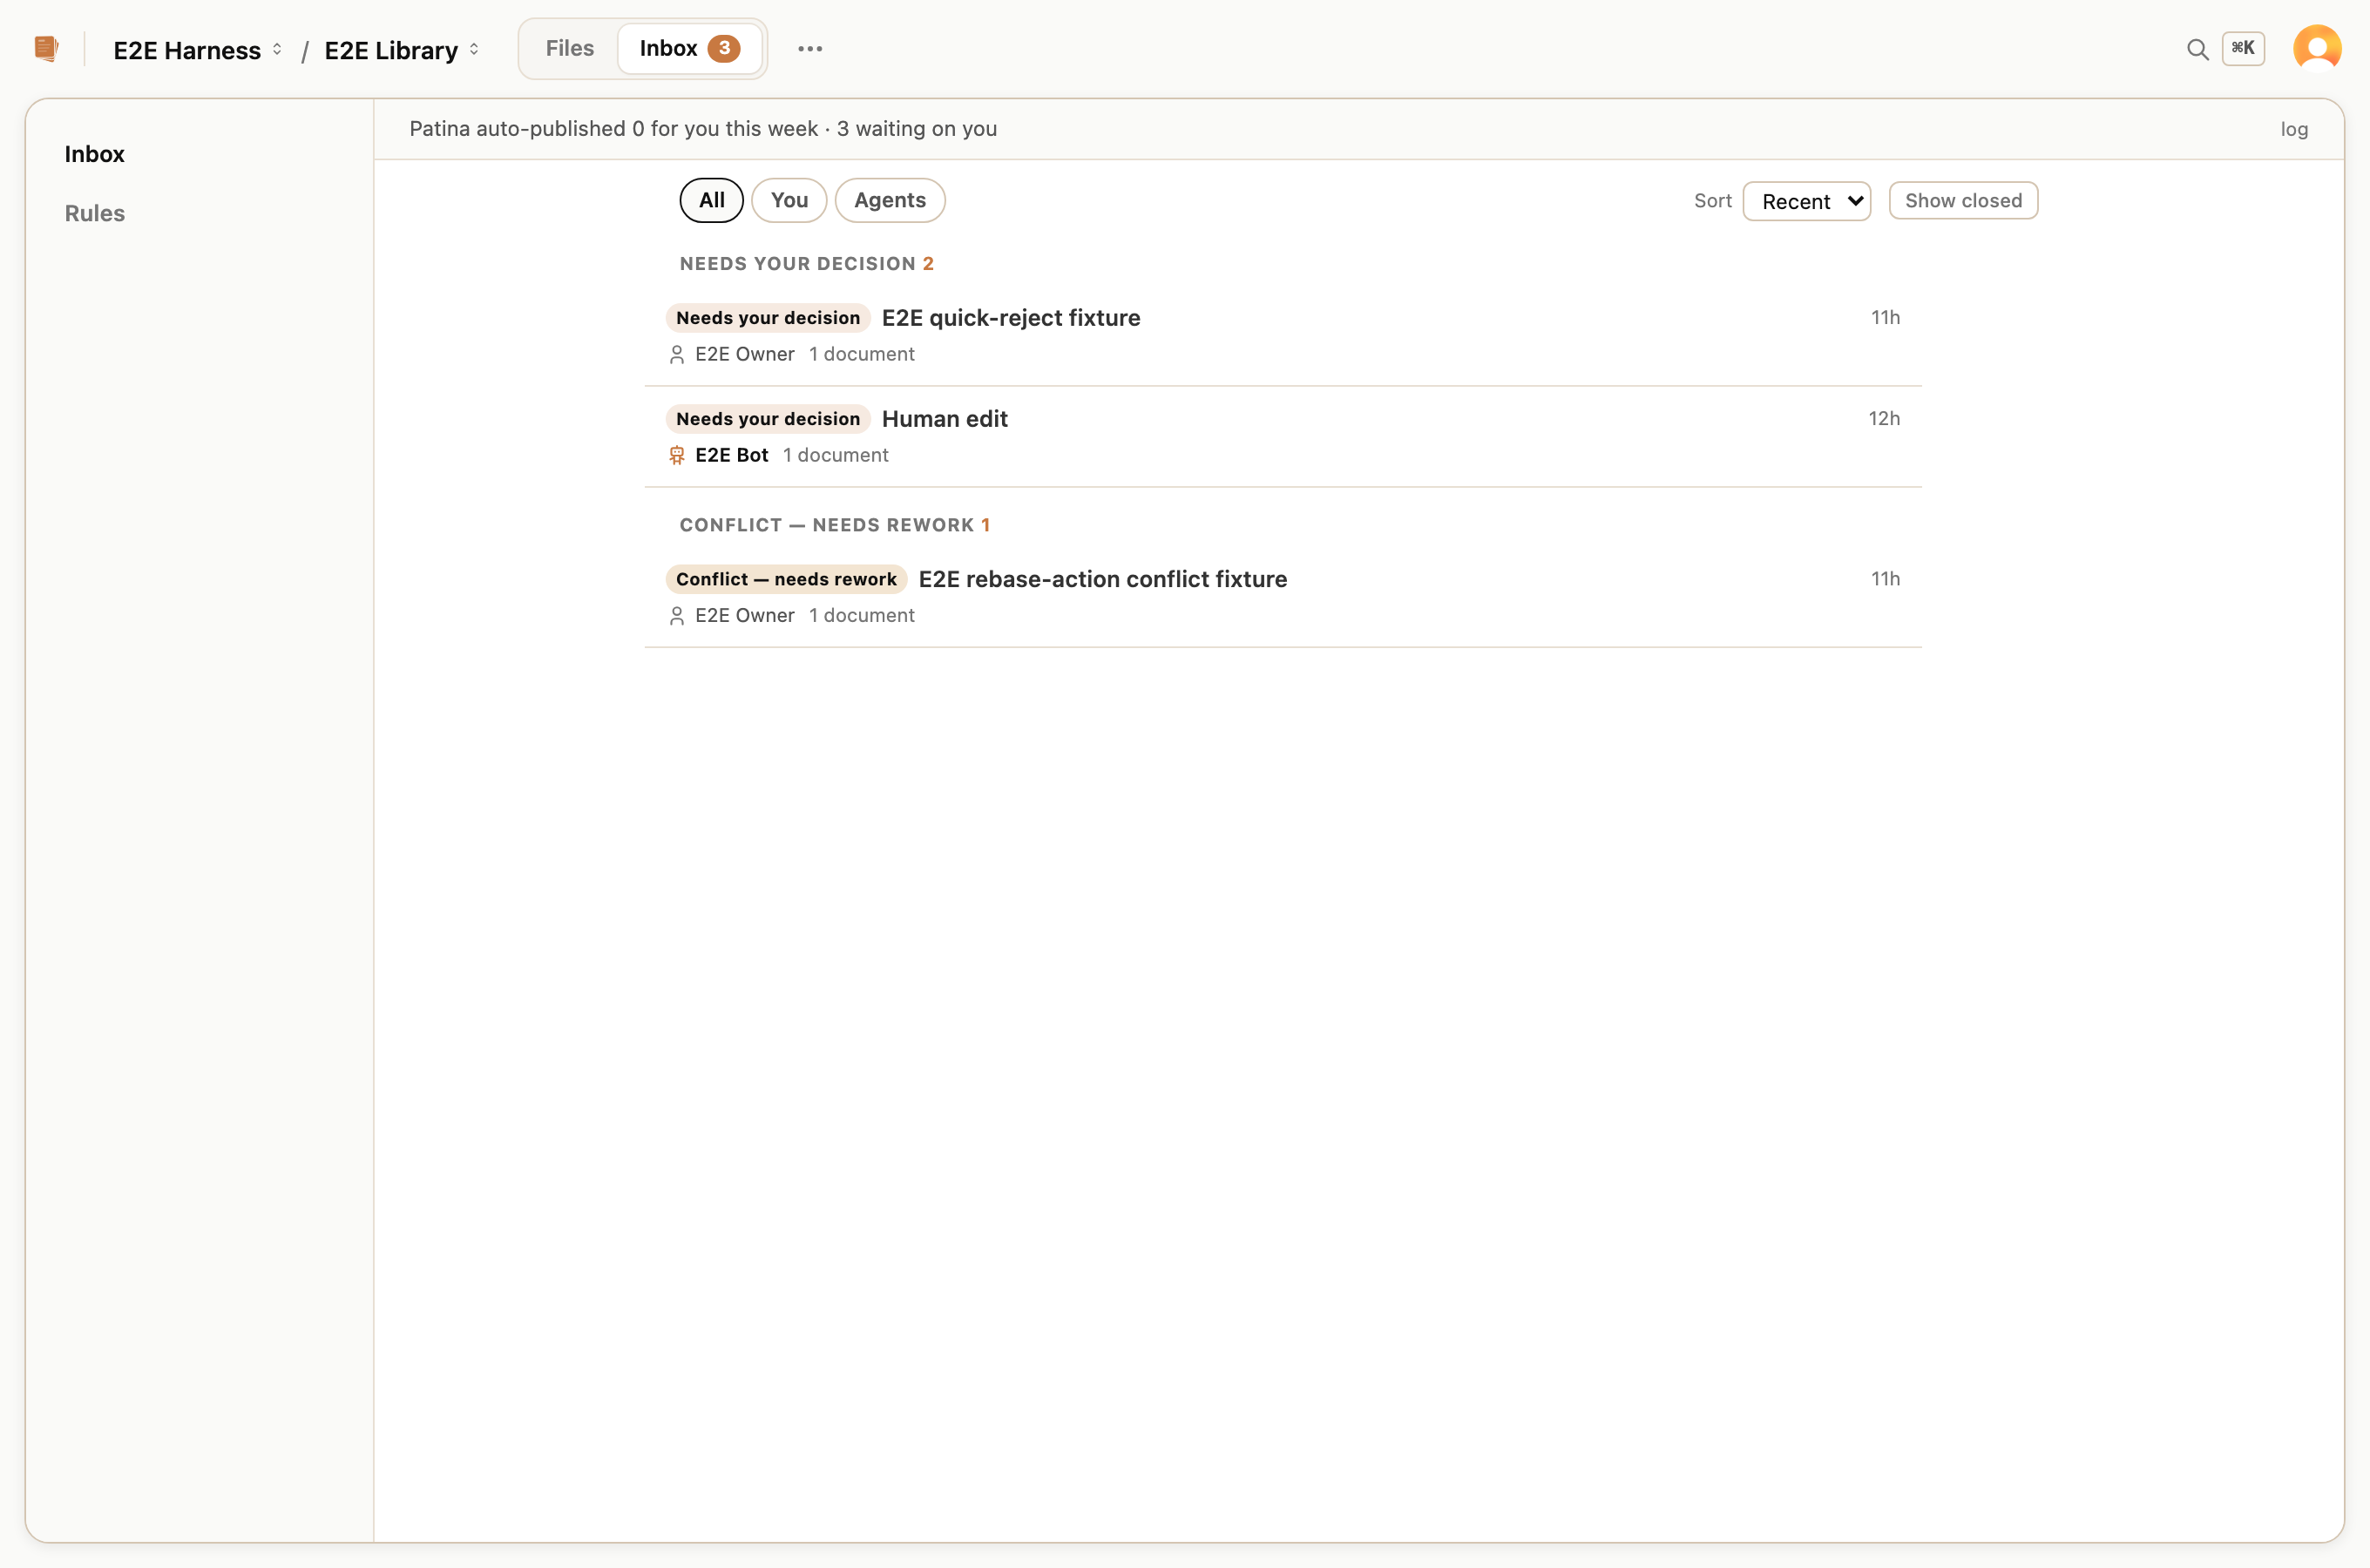
Task: Click the Inbox count badge 3
Action: 724,48
